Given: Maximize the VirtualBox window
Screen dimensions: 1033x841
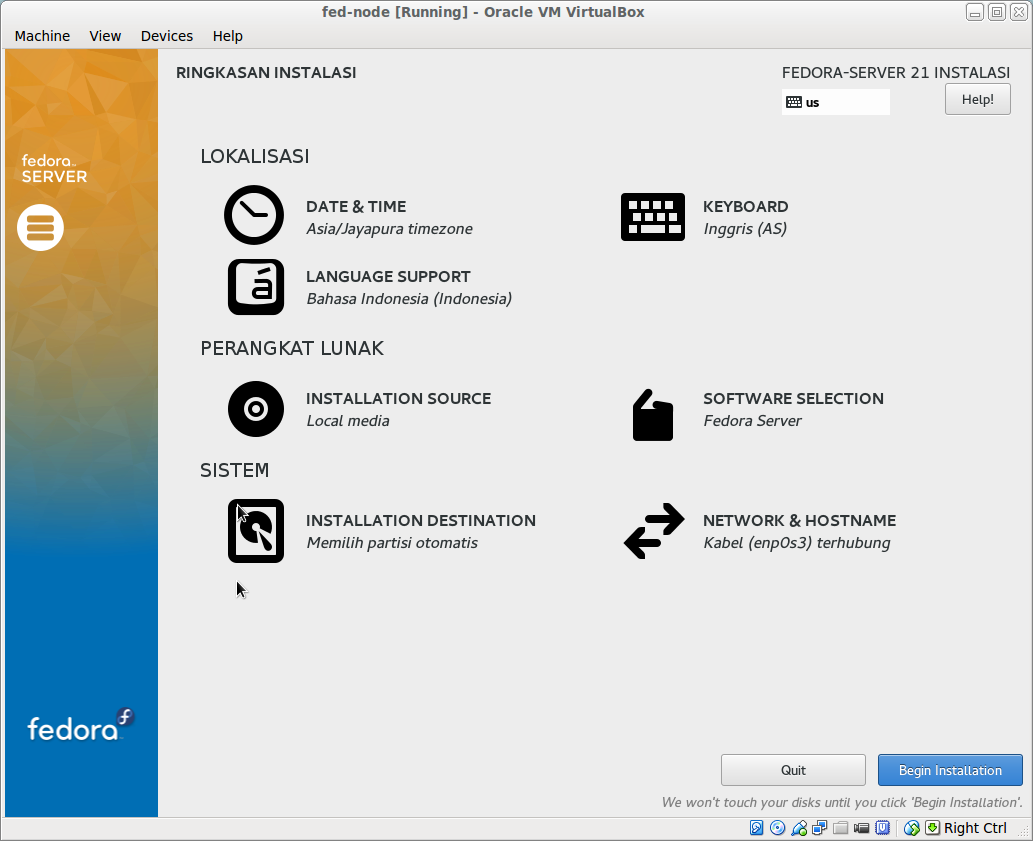Looking at the screenshot, I should tap(997, 12).
